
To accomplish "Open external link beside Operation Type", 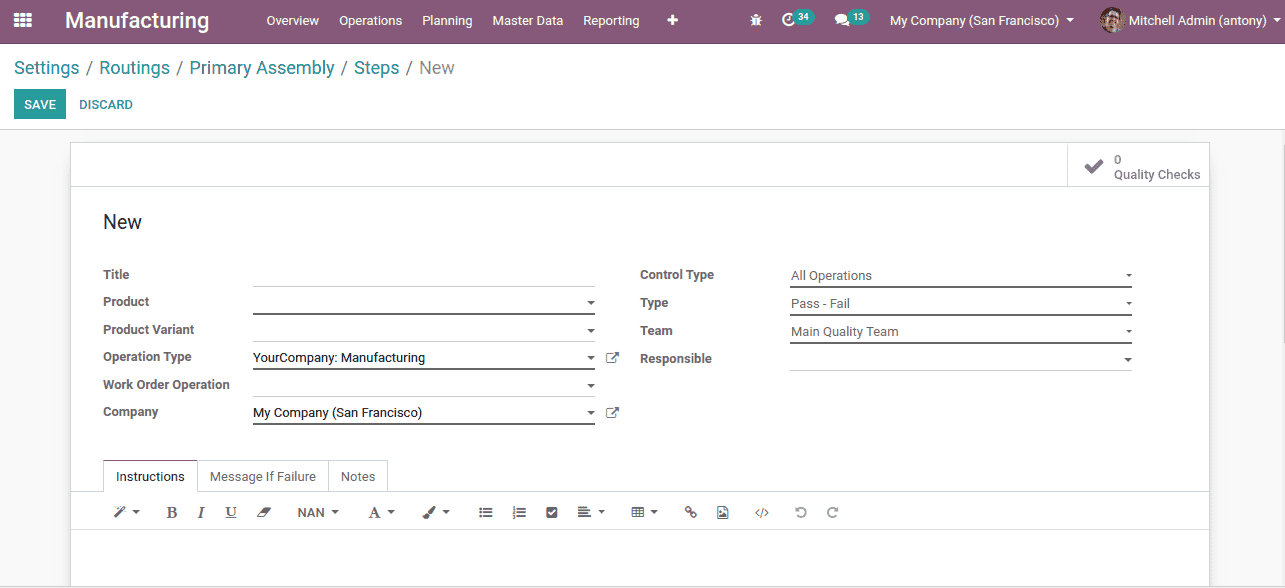I will tap(613, 358).
